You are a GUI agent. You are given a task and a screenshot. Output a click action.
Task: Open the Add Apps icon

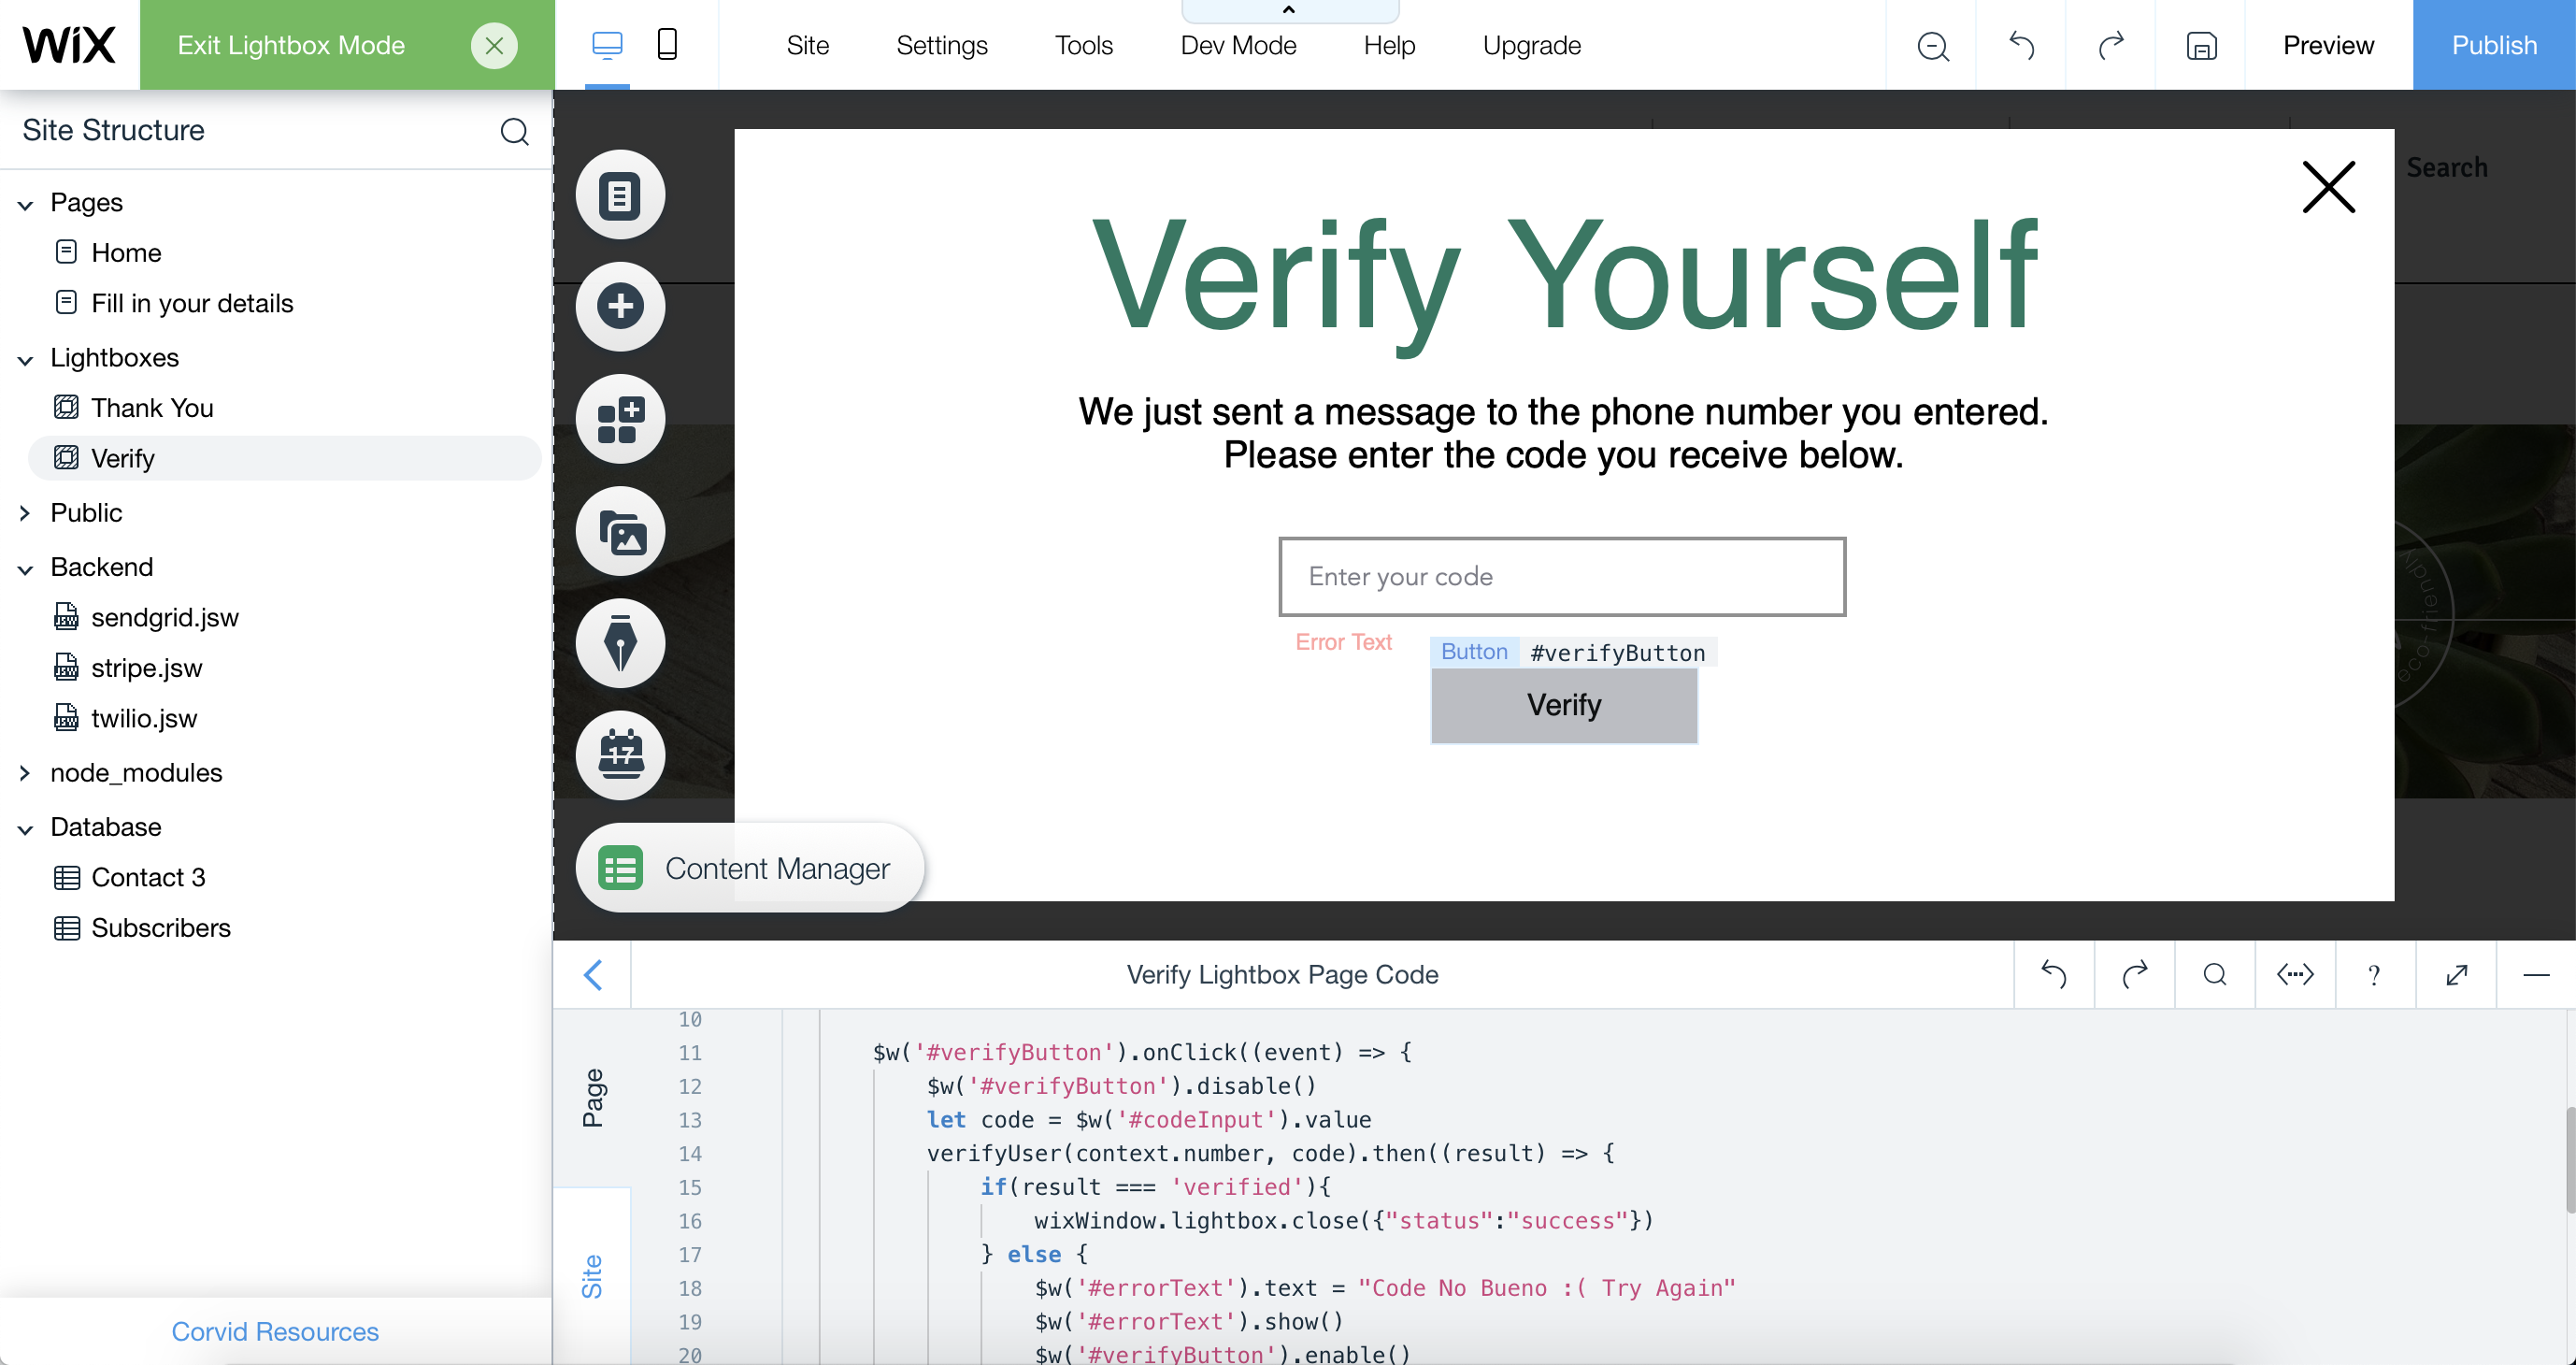tap(620, 419)
